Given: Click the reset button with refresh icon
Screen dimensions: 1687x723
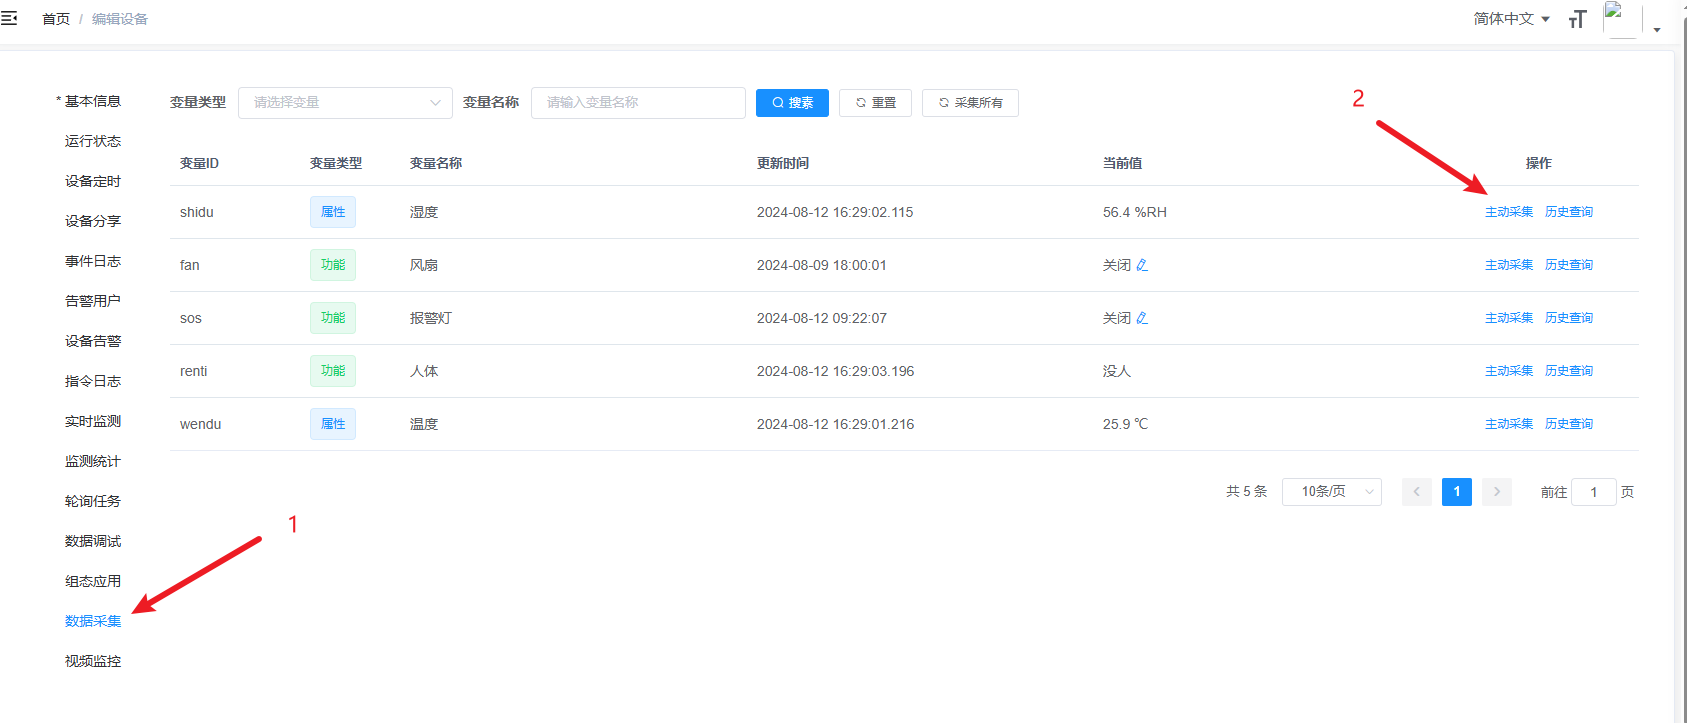Looking at the screenshot, I should click(875, 103).
